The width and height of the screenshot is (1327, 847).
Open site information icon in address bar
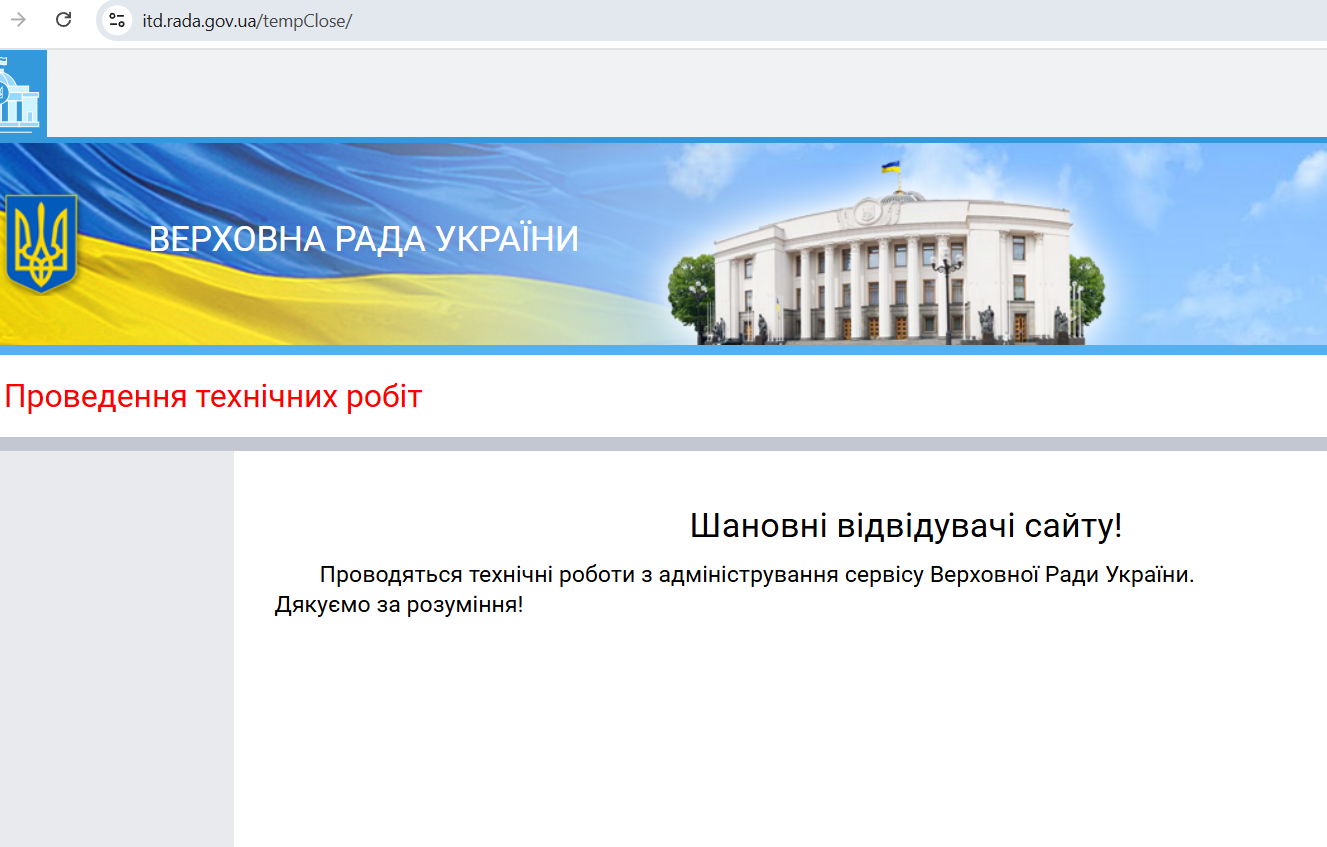pyautogui.click(x=117, y=20)
